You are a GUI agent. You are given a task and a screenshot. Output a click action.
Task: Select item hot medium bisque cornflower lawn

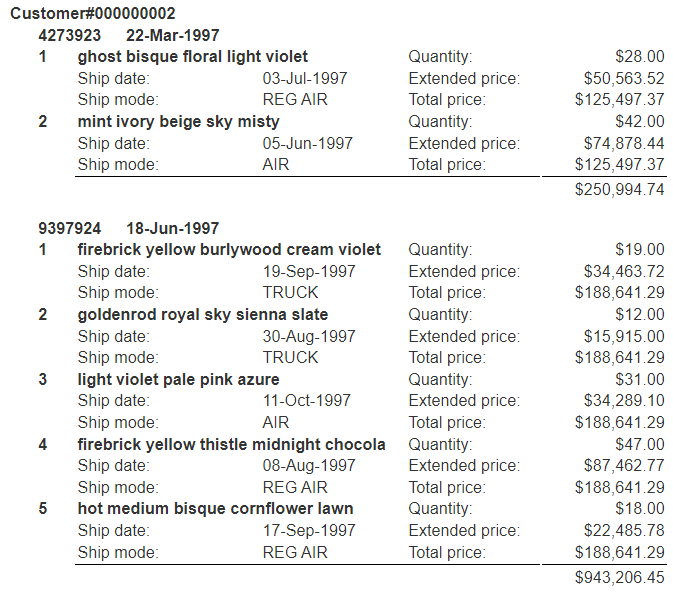point(215,508)
